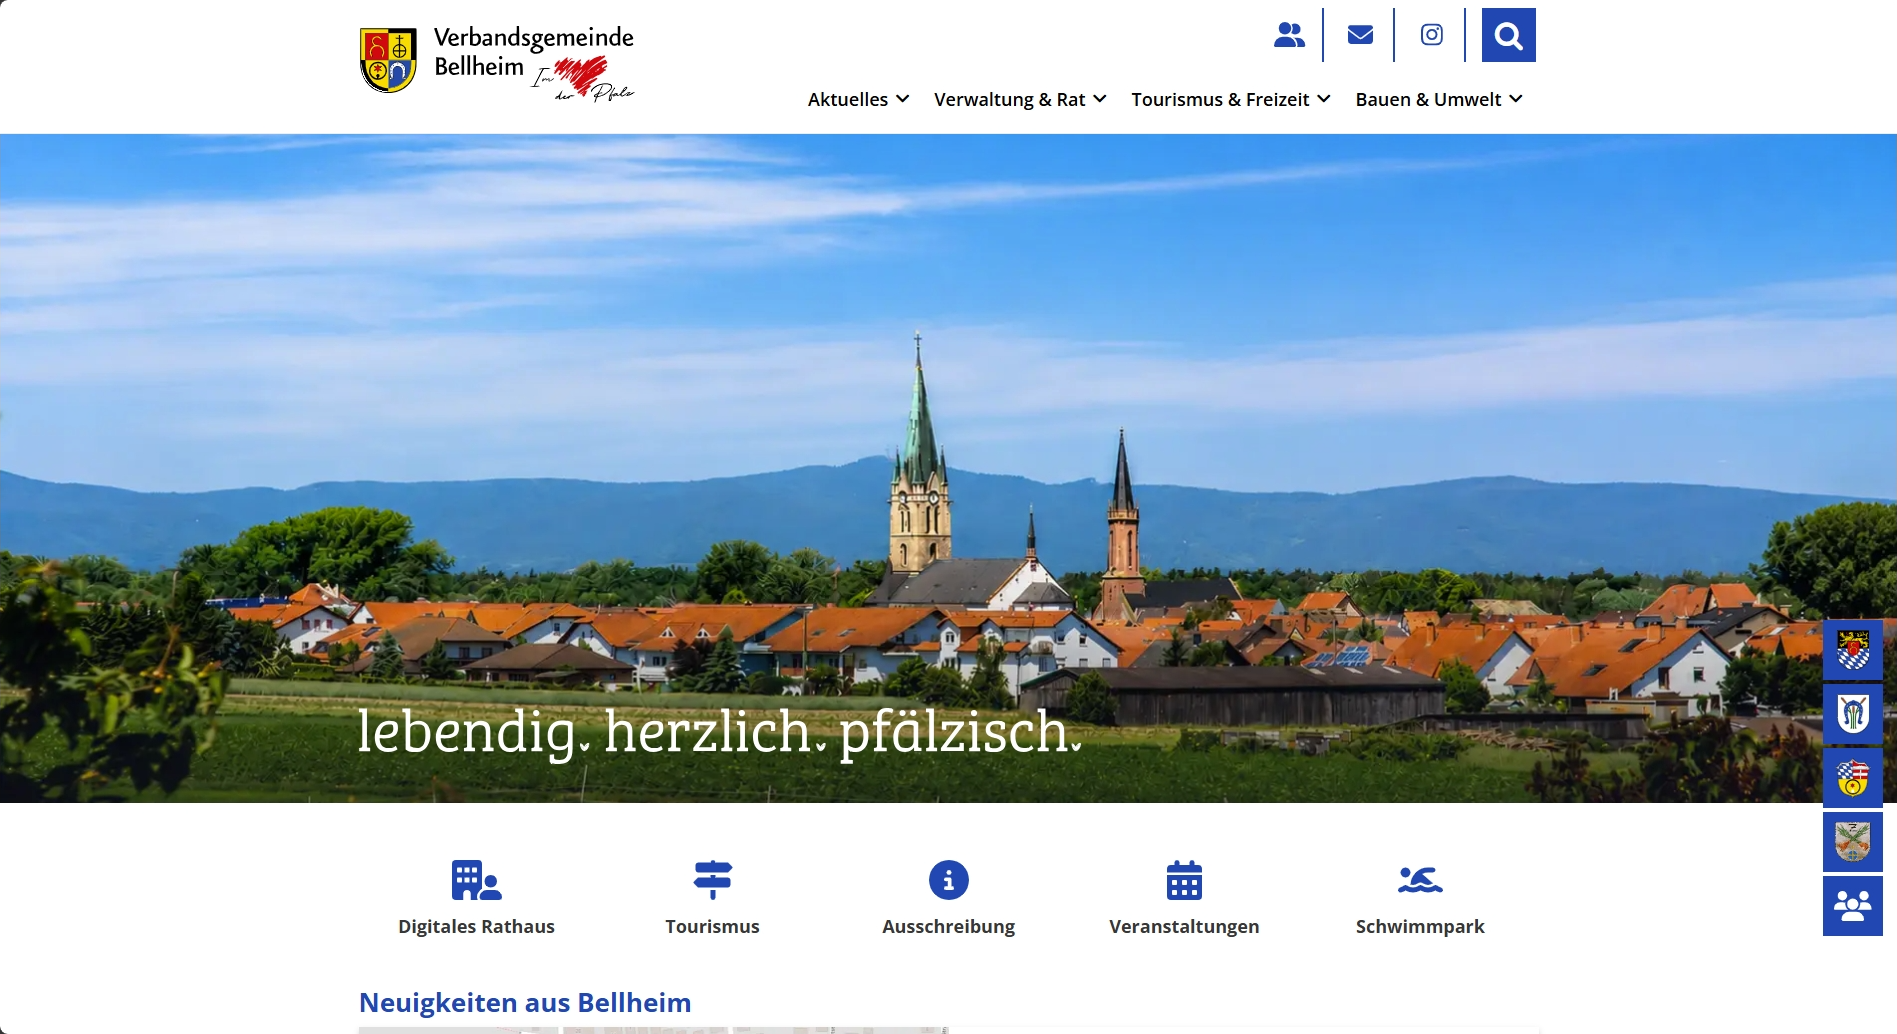Select the horseshoe crest sidebar icon
The height and width of the screenshot is (1034, 1897).
pyautogui.click(x=1853, y=714)
